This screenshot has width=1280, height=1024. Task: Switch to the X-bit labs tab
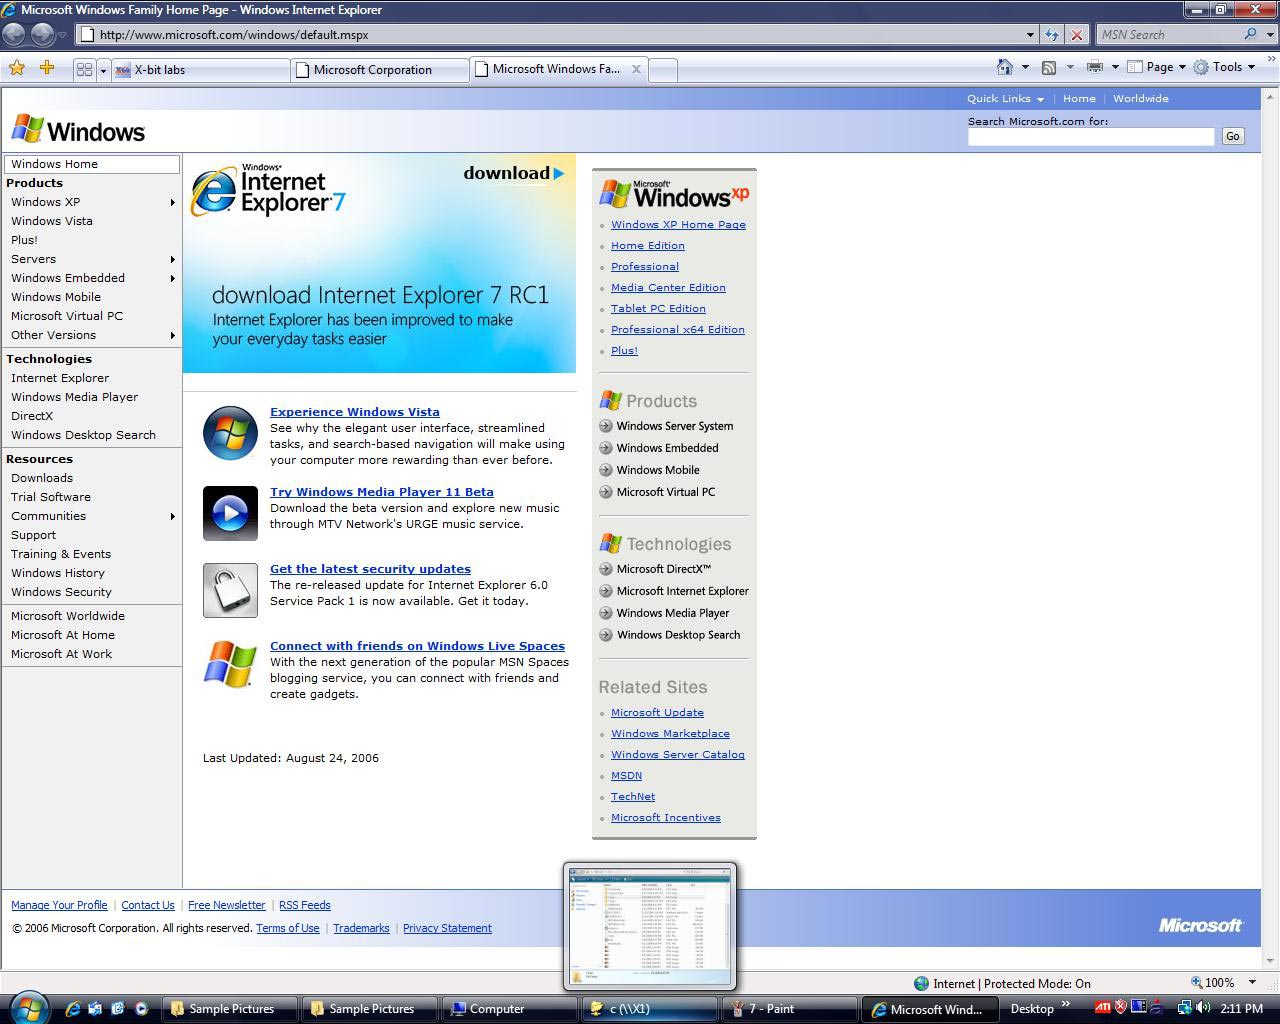[200, 69]
